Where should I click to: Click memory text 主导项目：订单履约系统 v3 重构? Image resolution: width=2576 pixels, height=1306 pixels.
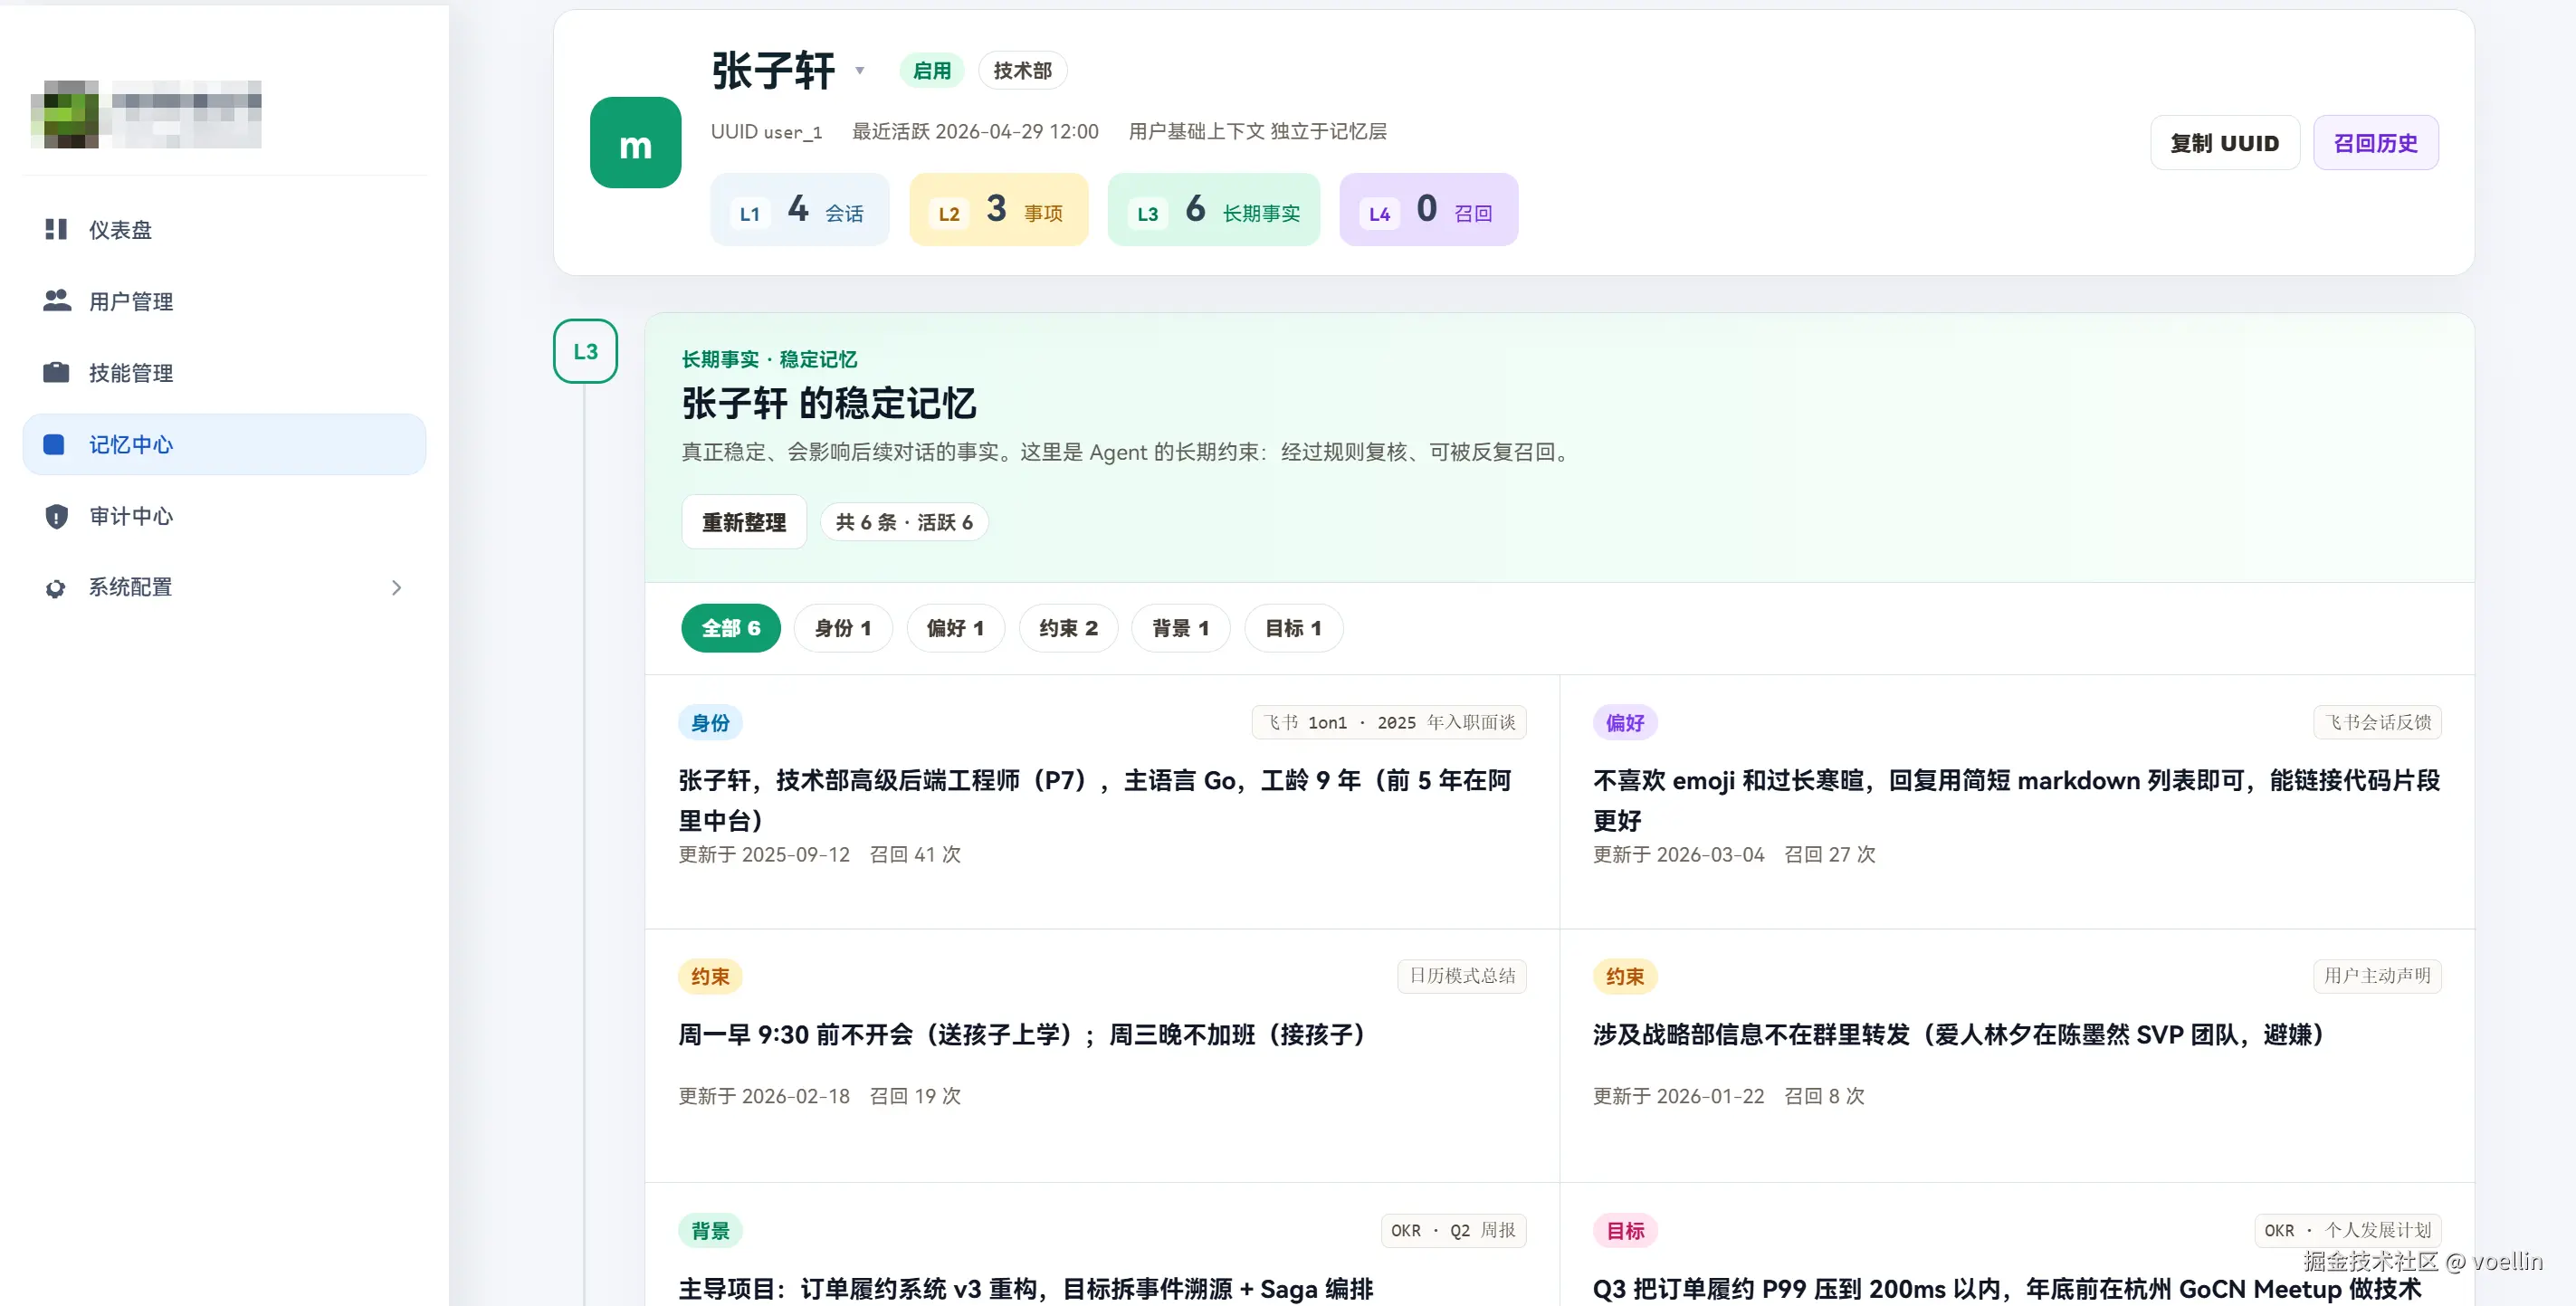(x=1026, y=1288)
